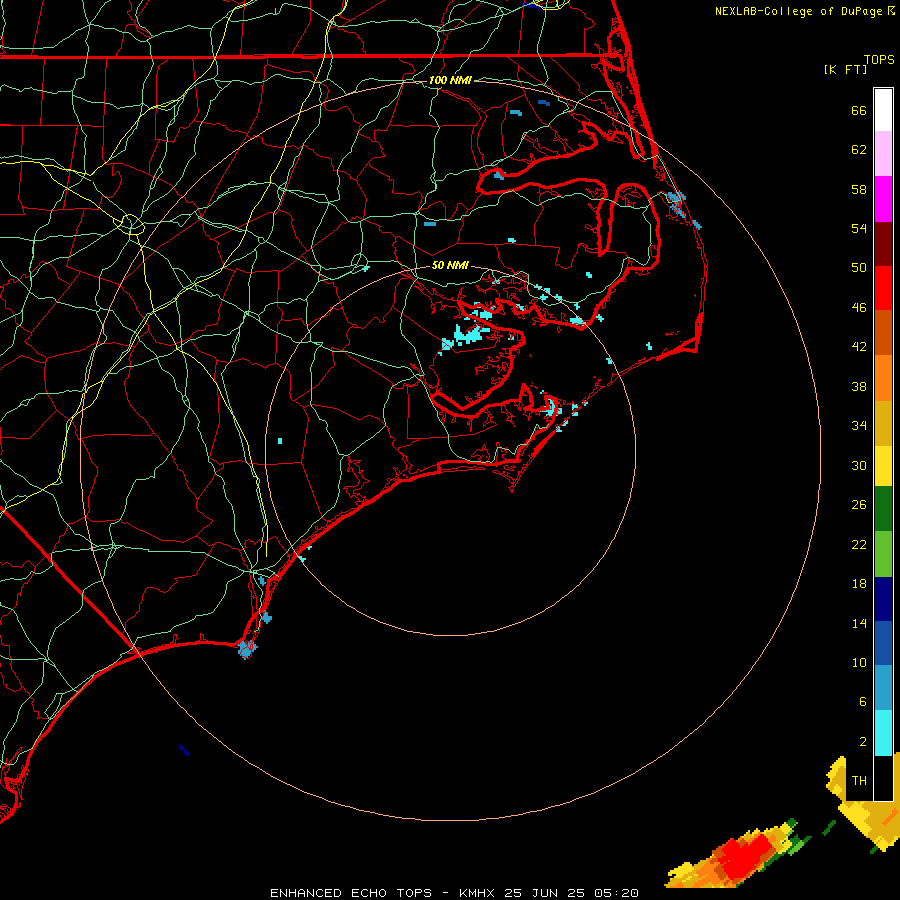Click the "22" scale value
The image size is (900, 900).
point(859,544)
